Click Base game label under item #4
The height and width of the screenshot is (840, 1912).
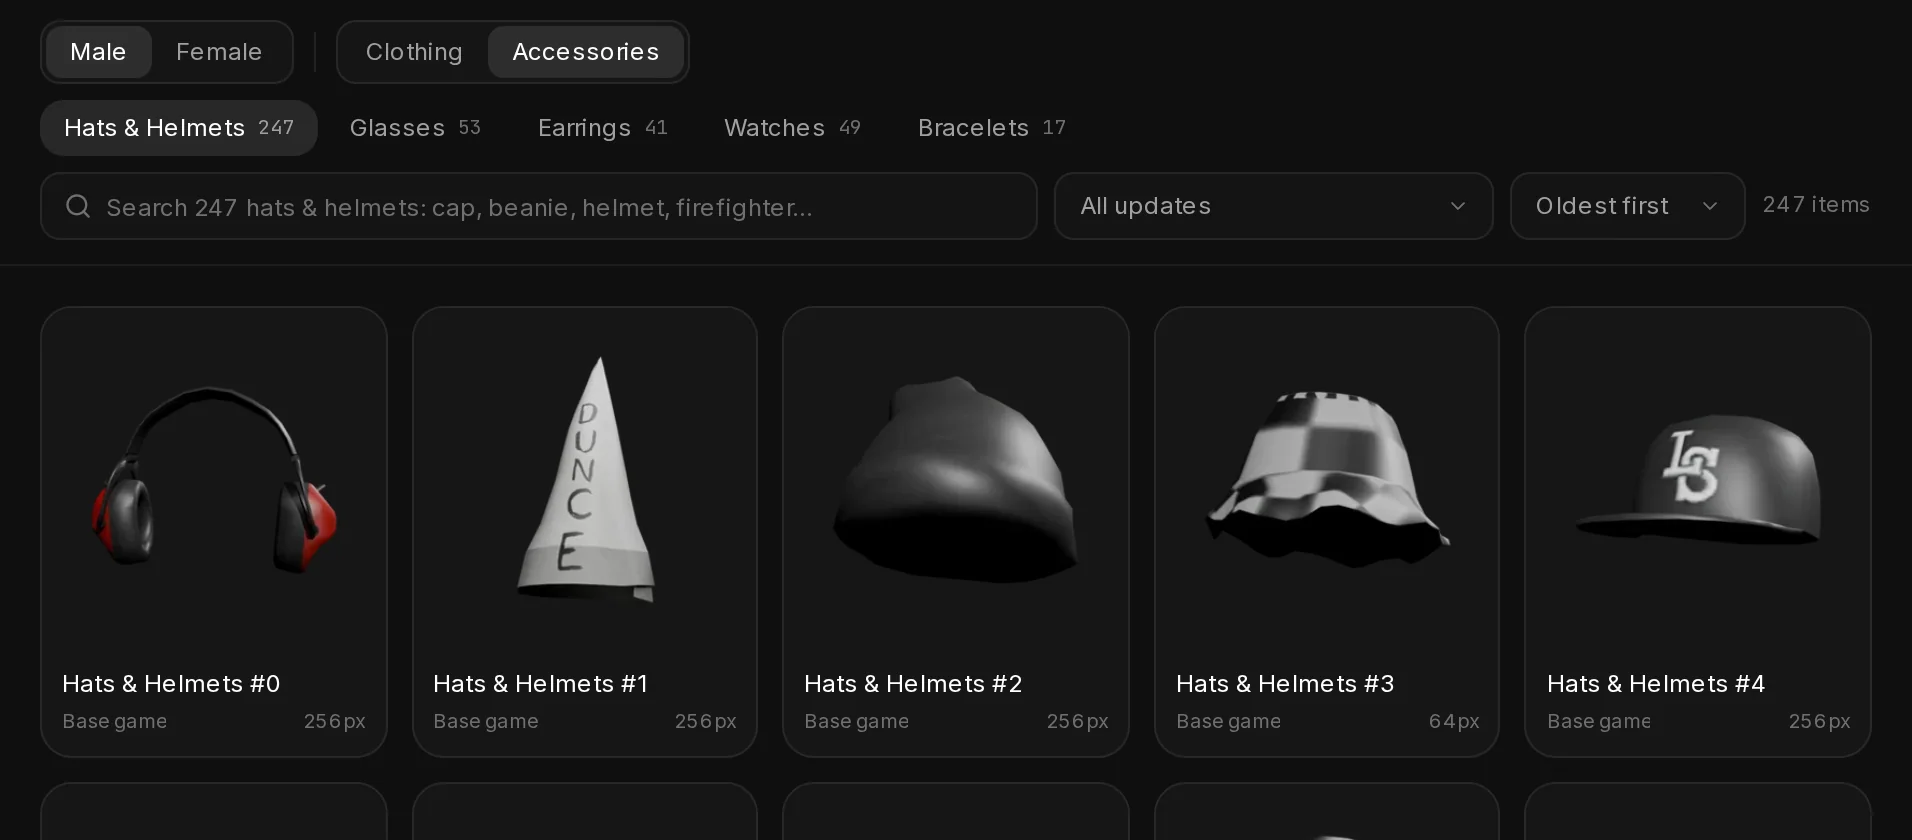1599,721
